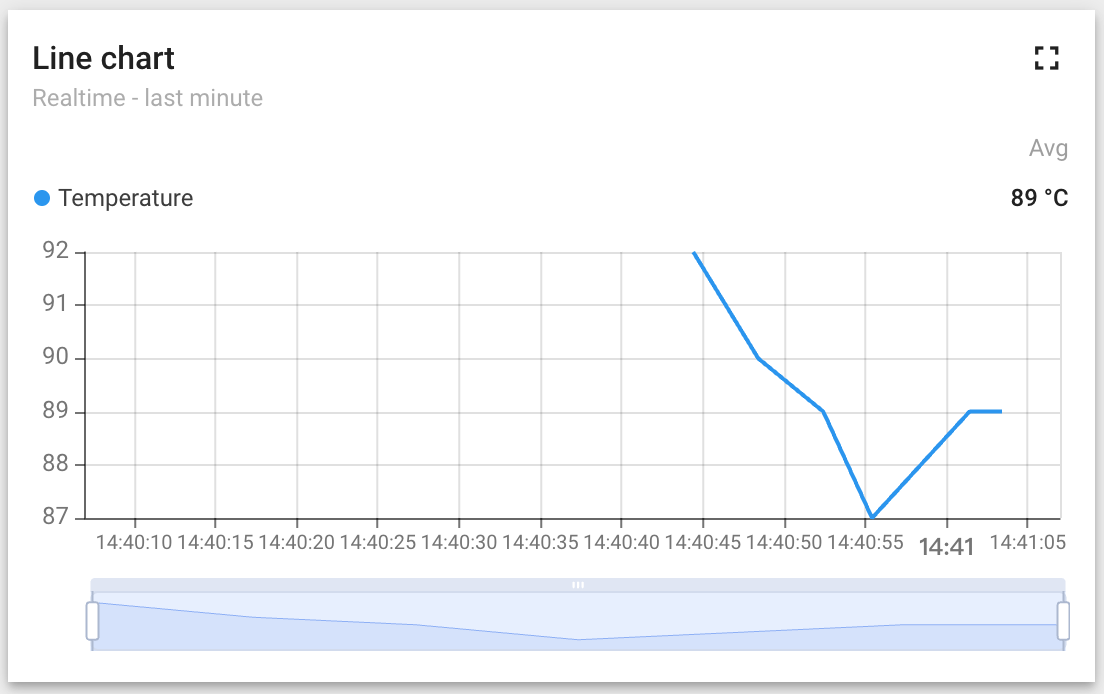Click the 87 label on the y-axis
Viewport: 1104px width, 694px height.
(56, 518)
